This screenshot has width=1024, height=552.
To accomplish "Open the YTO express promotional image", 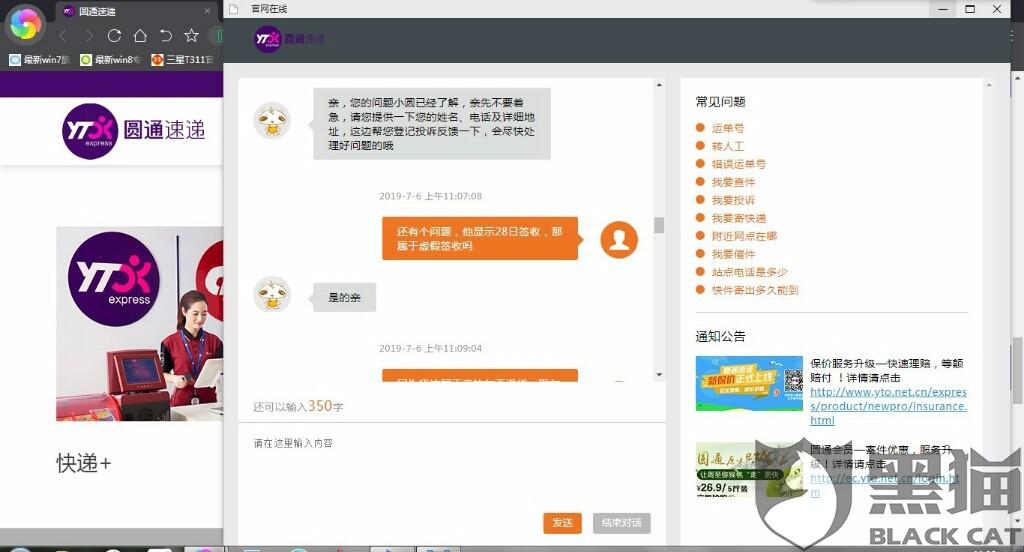I will tap(139, 323).
